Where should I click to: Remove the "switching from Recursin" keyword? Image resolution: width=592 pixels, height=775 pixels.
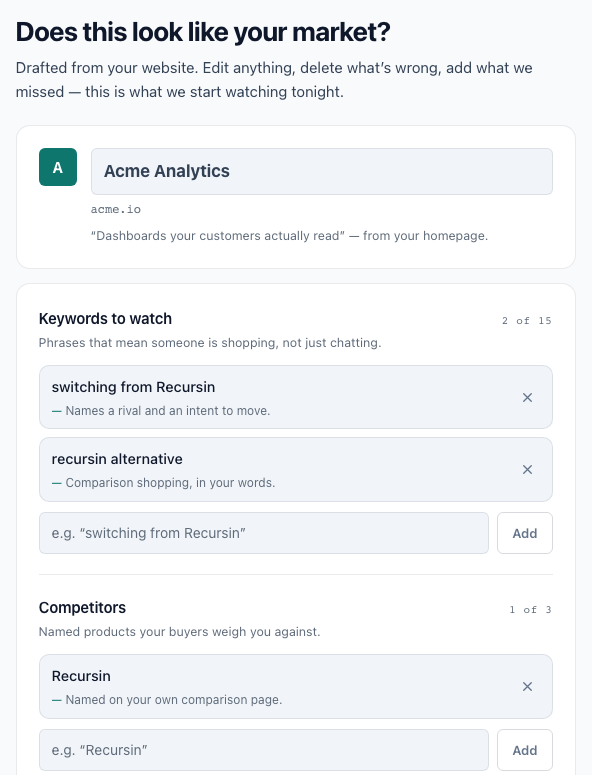tap(527, 397)
